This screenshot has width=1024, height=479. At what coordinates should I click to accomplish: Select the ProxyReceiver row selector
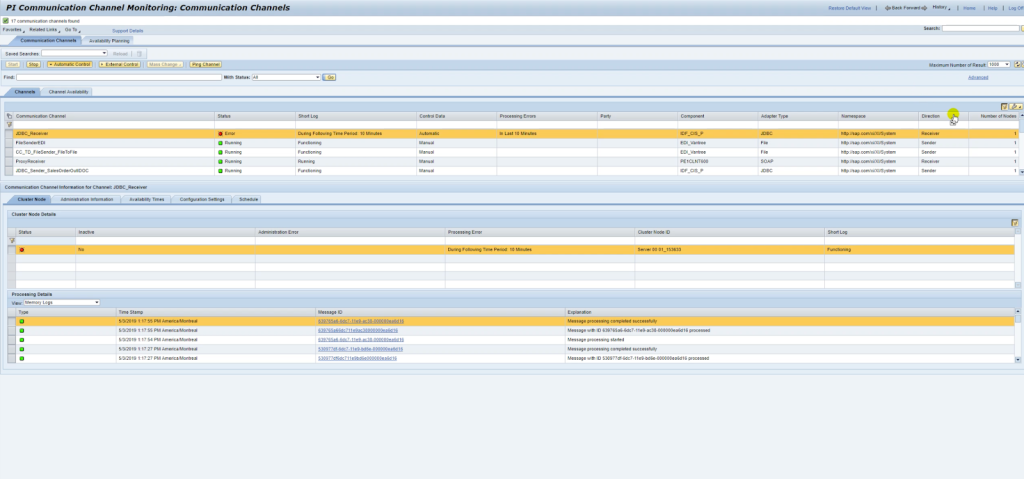[x=9, y=161]
